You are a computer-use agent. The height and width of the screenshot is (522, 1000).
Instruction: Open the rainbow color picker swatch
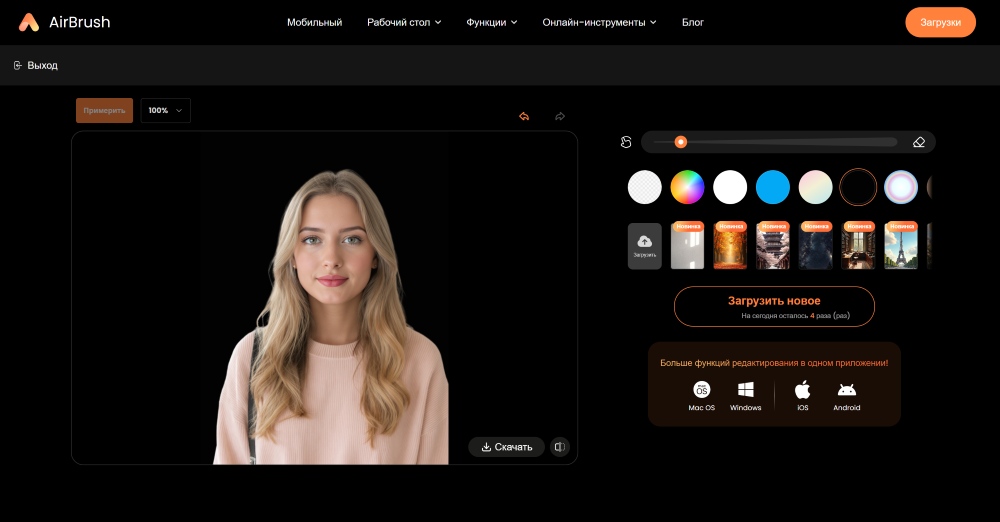click(x=688, y=187)
